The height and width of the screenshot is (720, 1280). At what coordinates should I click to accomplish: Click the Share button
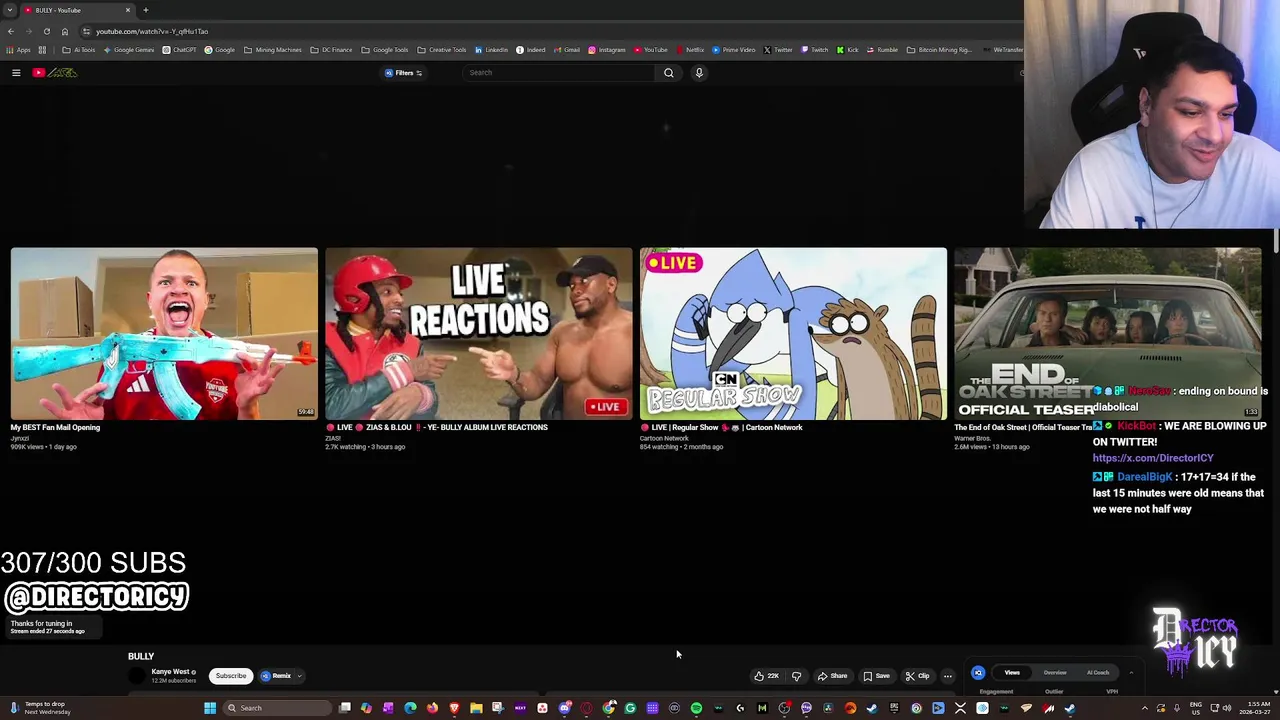tap(832, 676)
